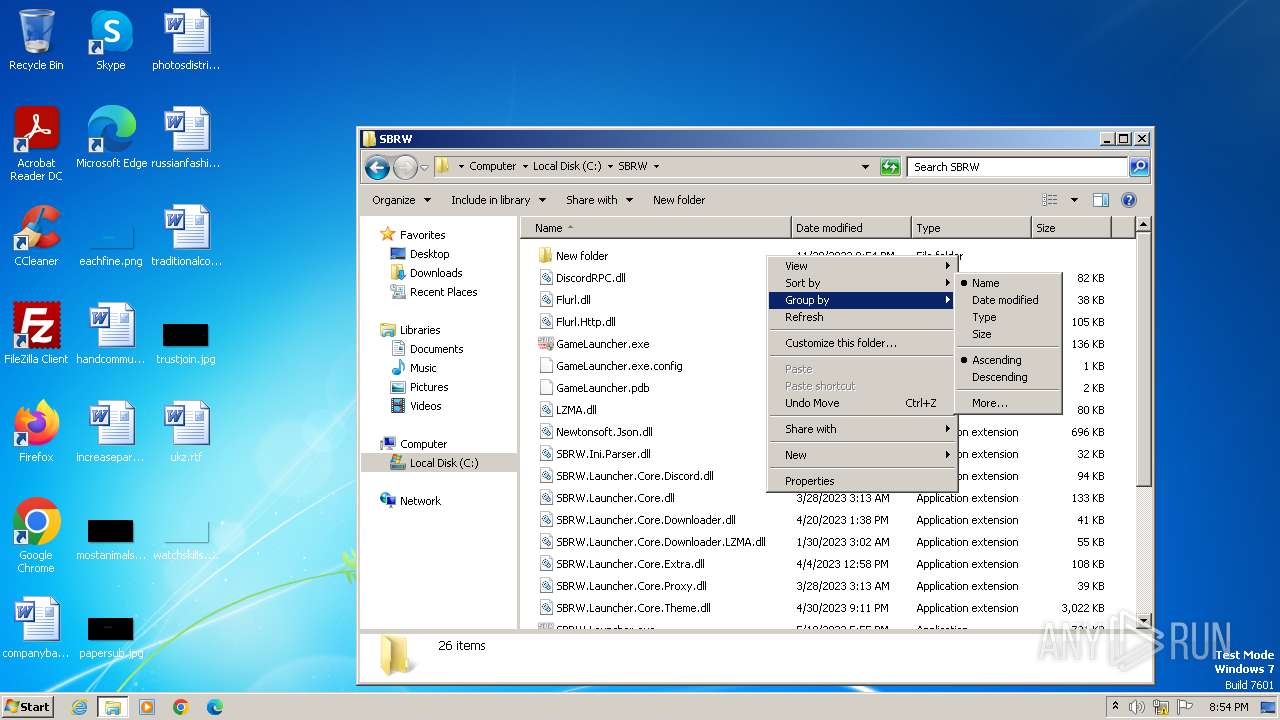Screen dimensions: 1280x720
Task: Click Refresh in the context menu
Action: (x=862, y=317)
